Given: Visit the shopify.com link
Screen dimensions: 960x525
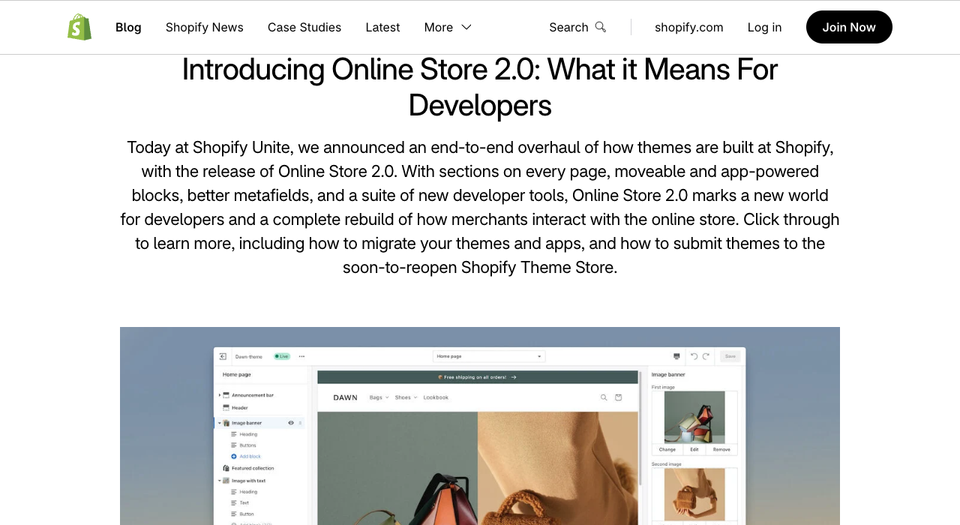Looking at the screenshot, I should [x=689, y=28].
